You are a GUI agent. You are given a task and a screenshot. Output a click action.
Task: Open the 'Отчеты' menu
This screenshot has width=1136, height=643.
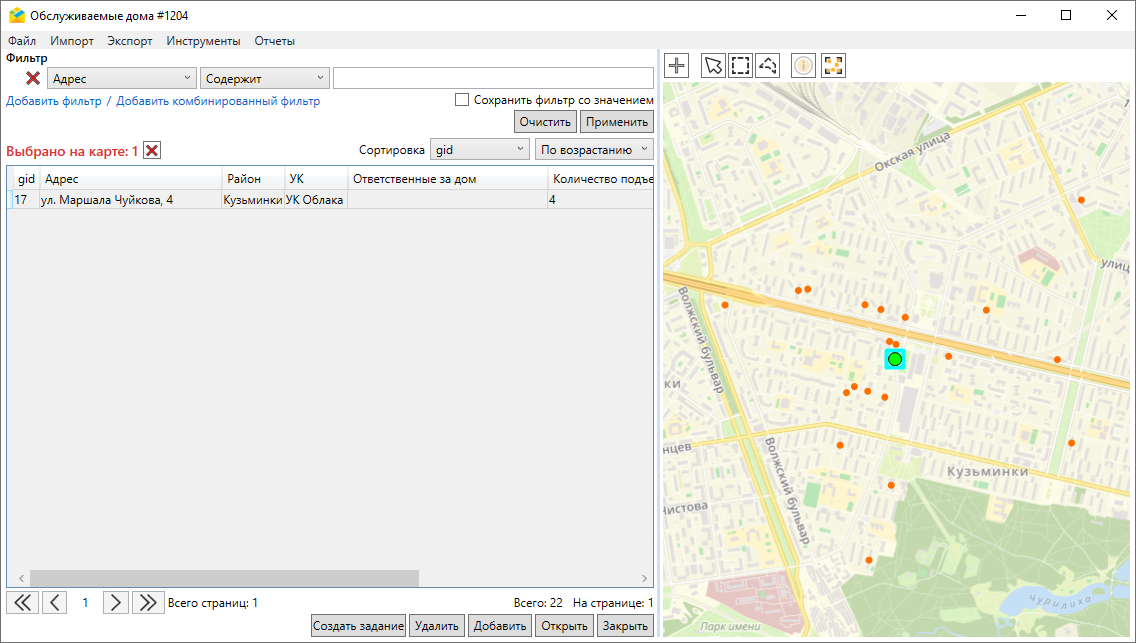(x=274, y=41)
